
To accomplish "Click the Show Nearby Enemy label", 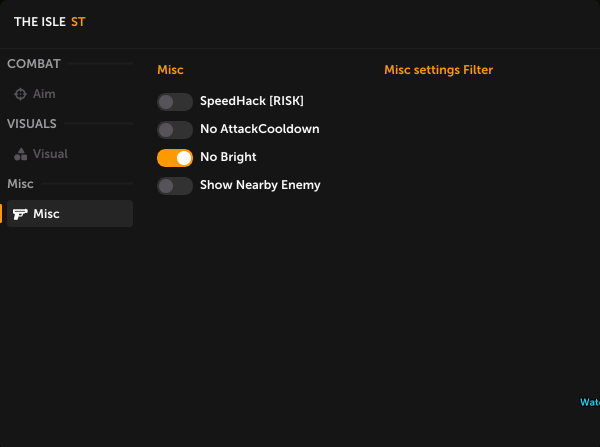I will coord(260,185).
